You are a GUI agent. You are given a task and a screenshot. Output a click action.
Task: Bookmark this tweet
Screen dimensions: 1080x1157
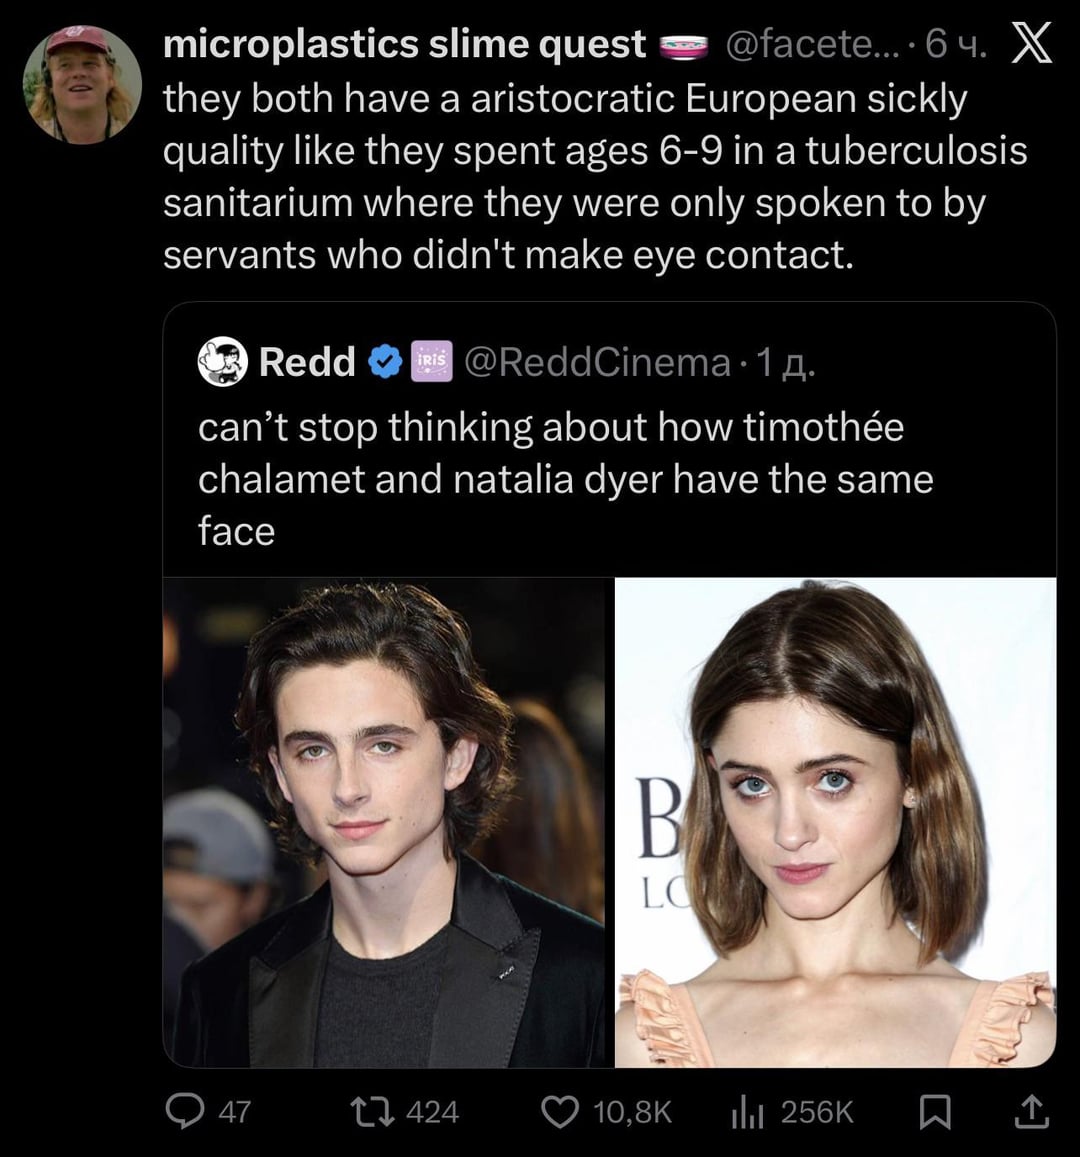935,1111
